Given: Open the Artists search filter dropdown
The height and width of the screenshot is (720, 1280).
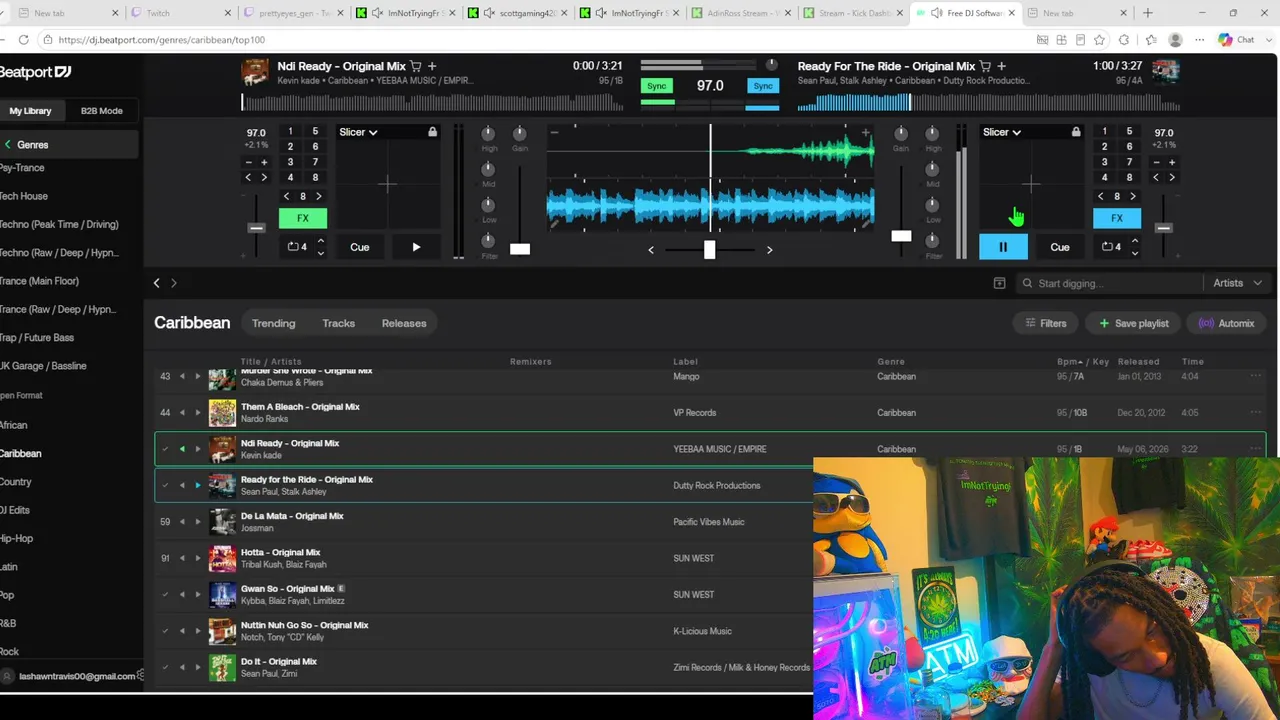Looking at the screenshot, I should 1237,283.
